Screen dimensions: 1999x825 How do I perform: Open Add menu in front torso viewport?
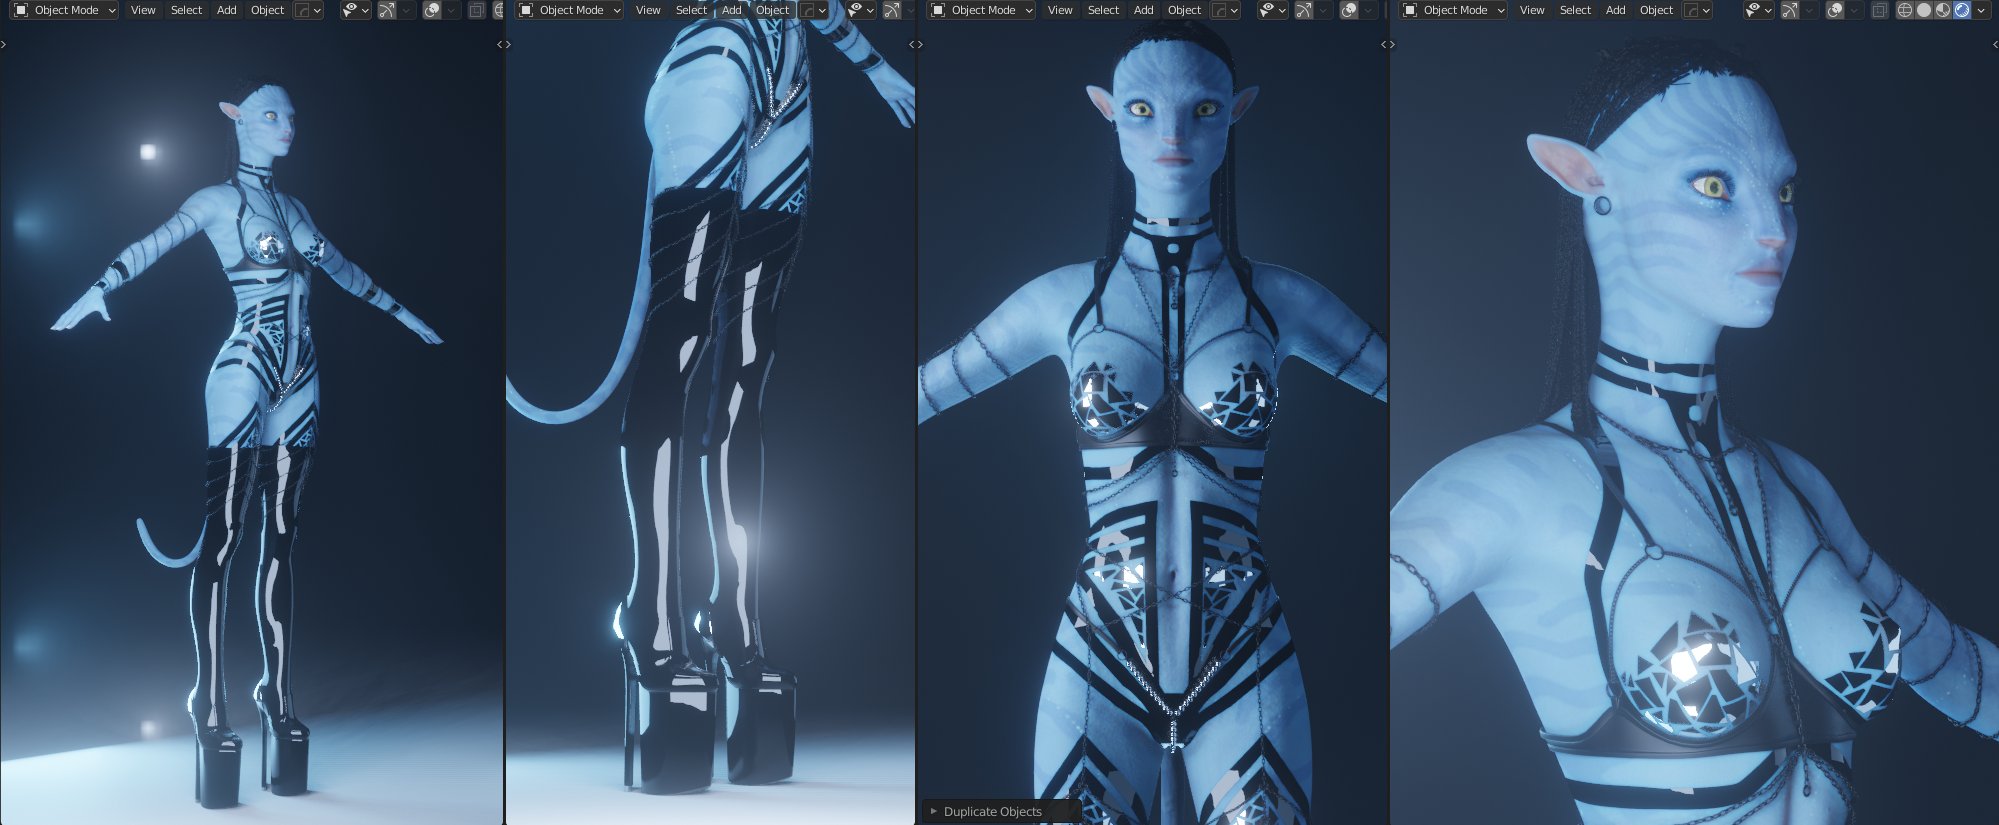1144,10
